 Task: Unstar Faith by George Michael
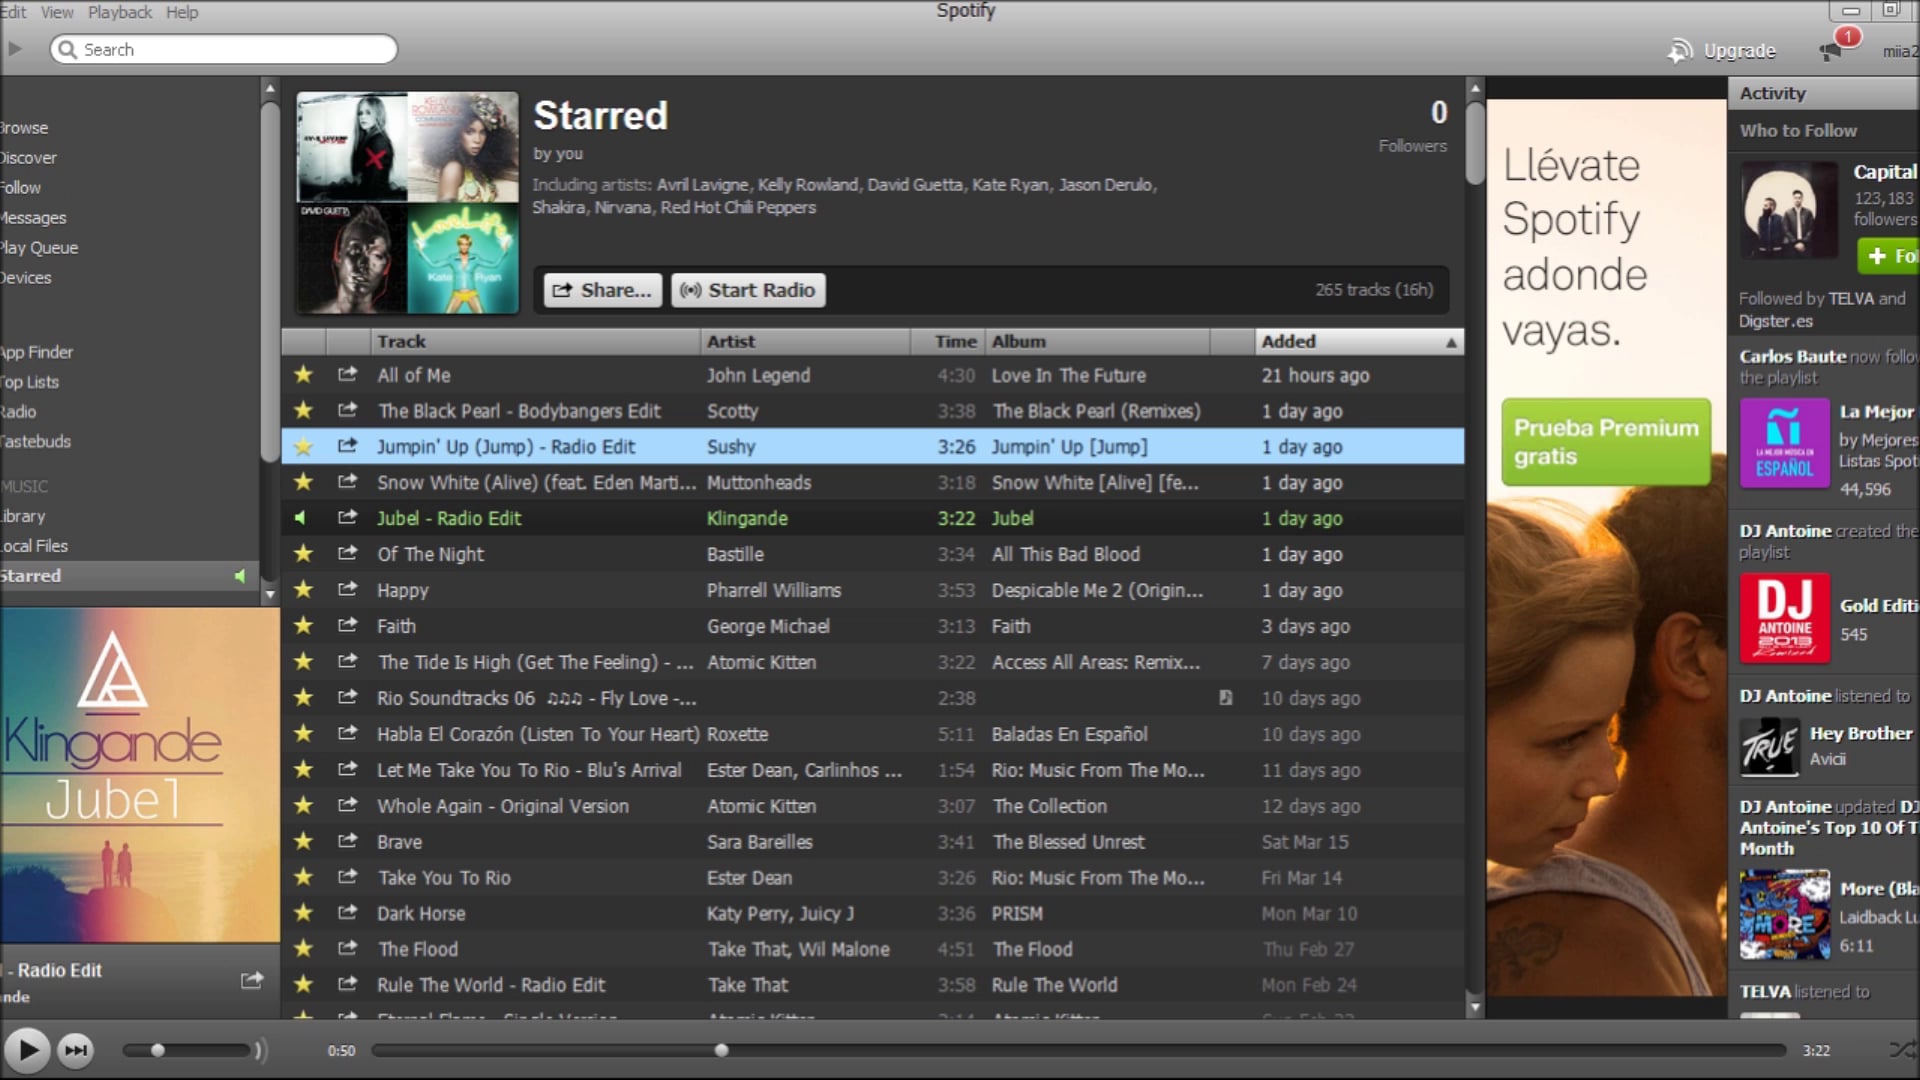[x=303, y=626]
